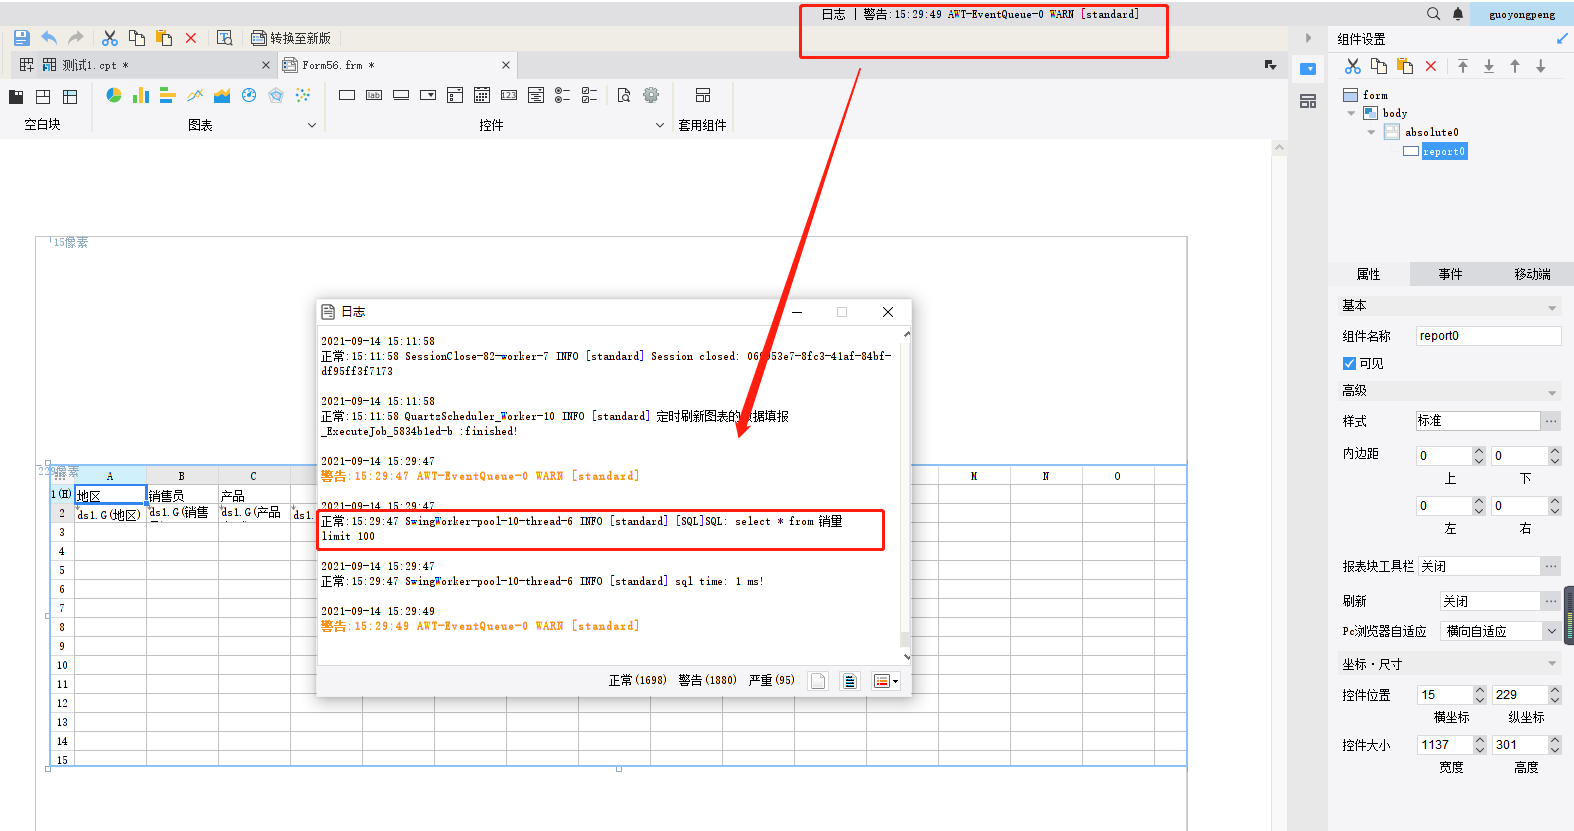Add a checkbox group widget
Screen dimensions: 1574x831
(x=590, y=95)
